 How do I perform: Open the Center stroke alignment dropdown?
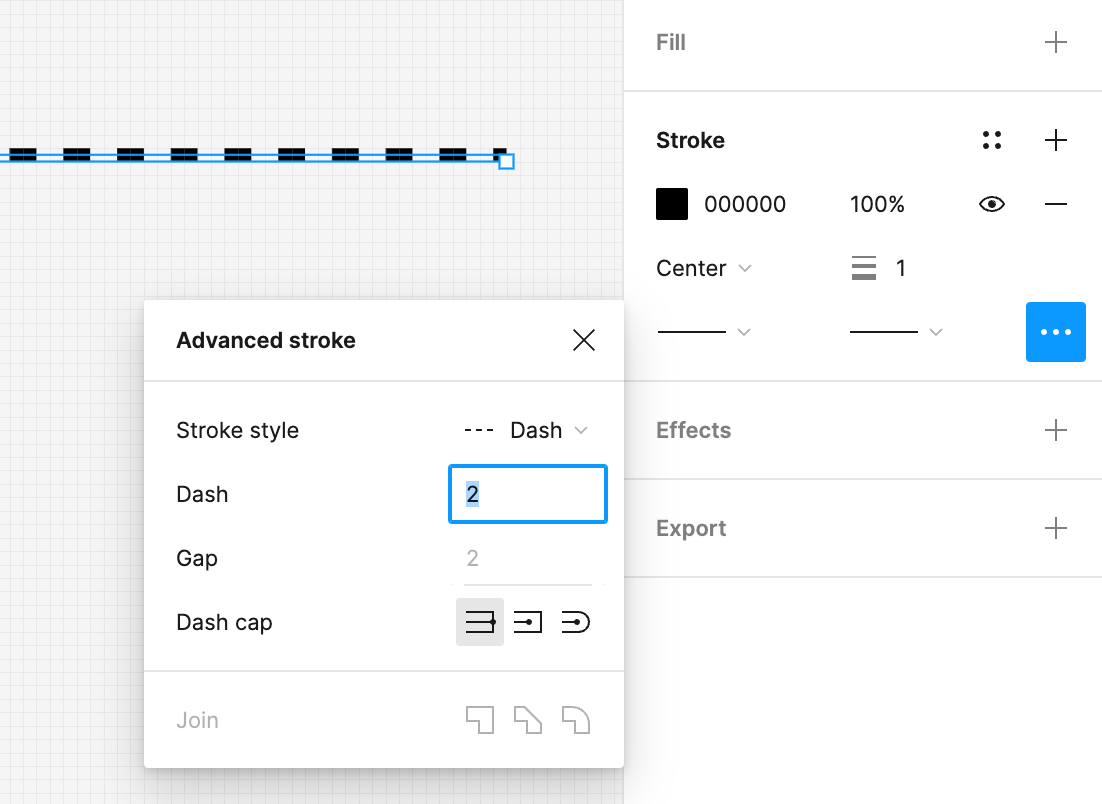coord(703,268)
